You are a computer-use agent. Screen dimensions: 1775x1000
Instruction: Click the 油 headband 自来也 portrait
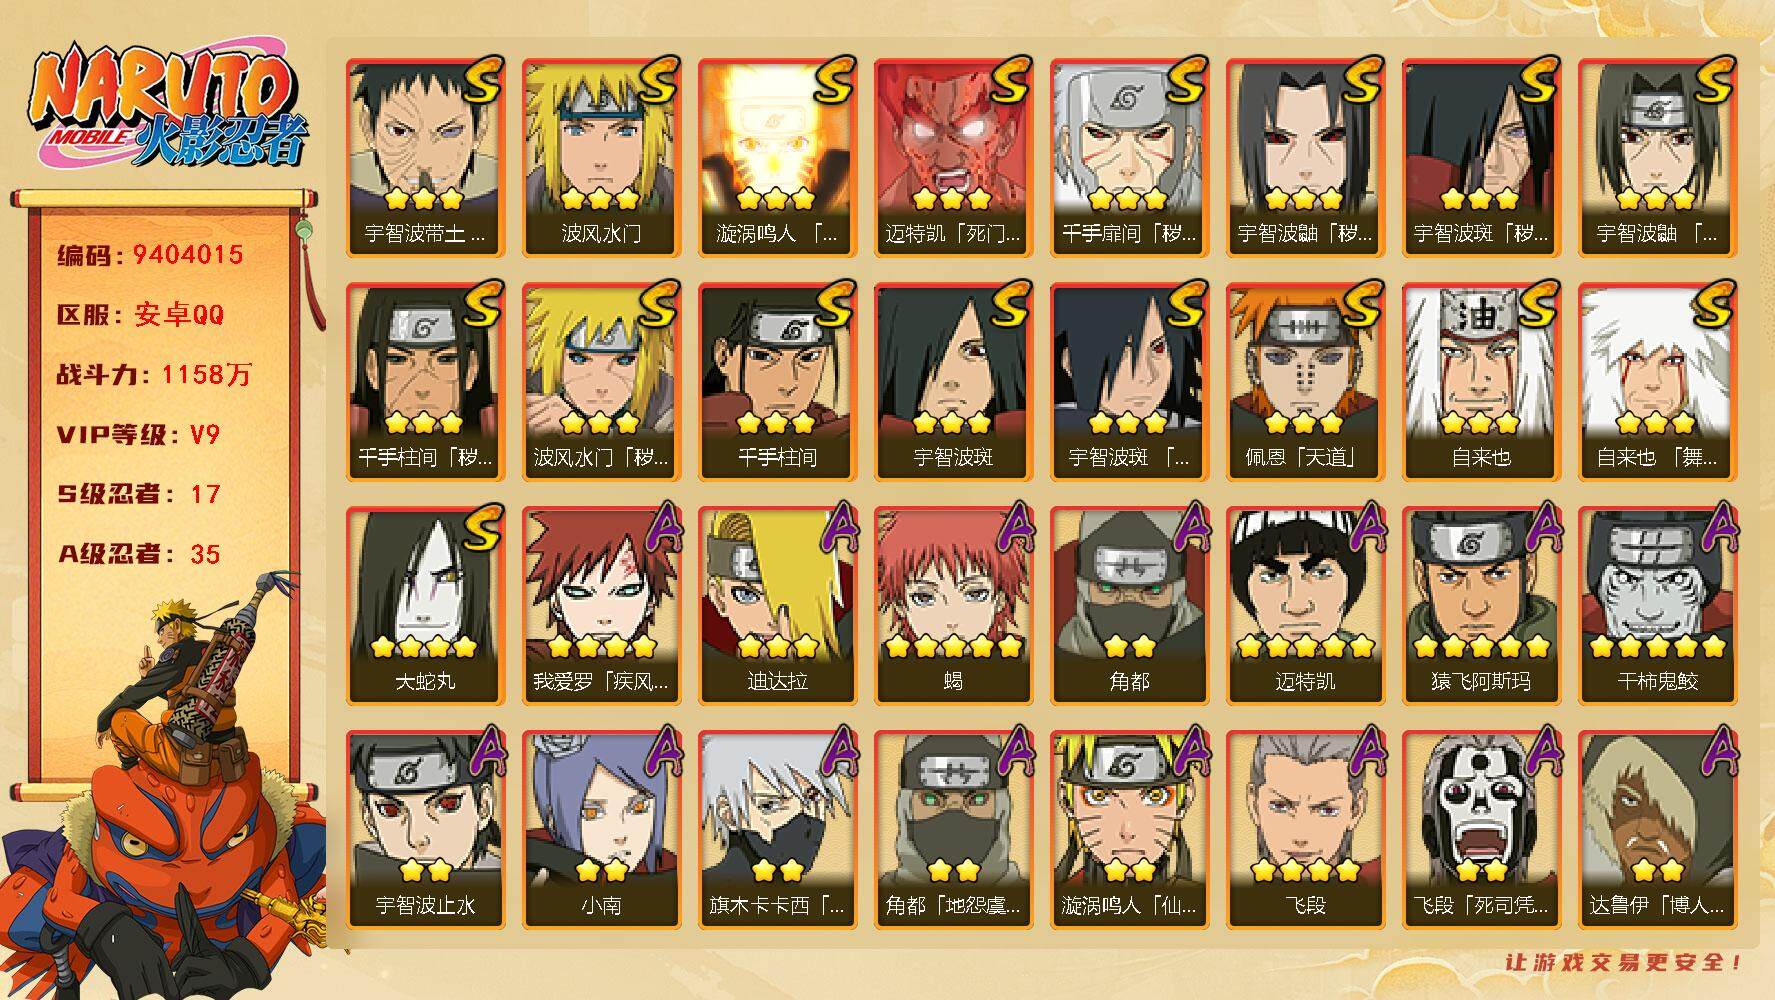1481,382
